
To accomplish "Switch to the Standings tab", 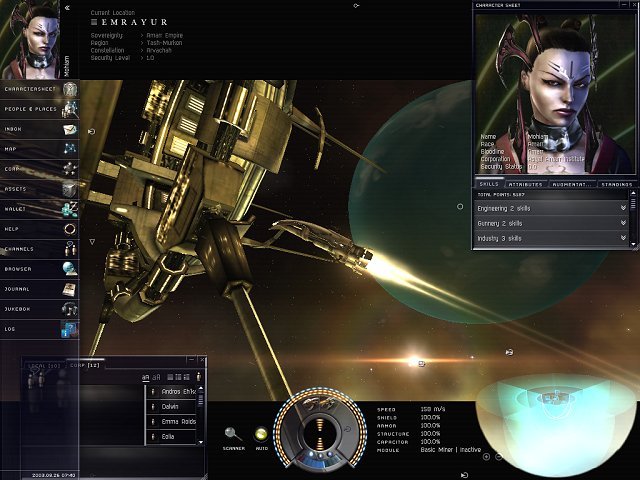I will click(616, 184).
